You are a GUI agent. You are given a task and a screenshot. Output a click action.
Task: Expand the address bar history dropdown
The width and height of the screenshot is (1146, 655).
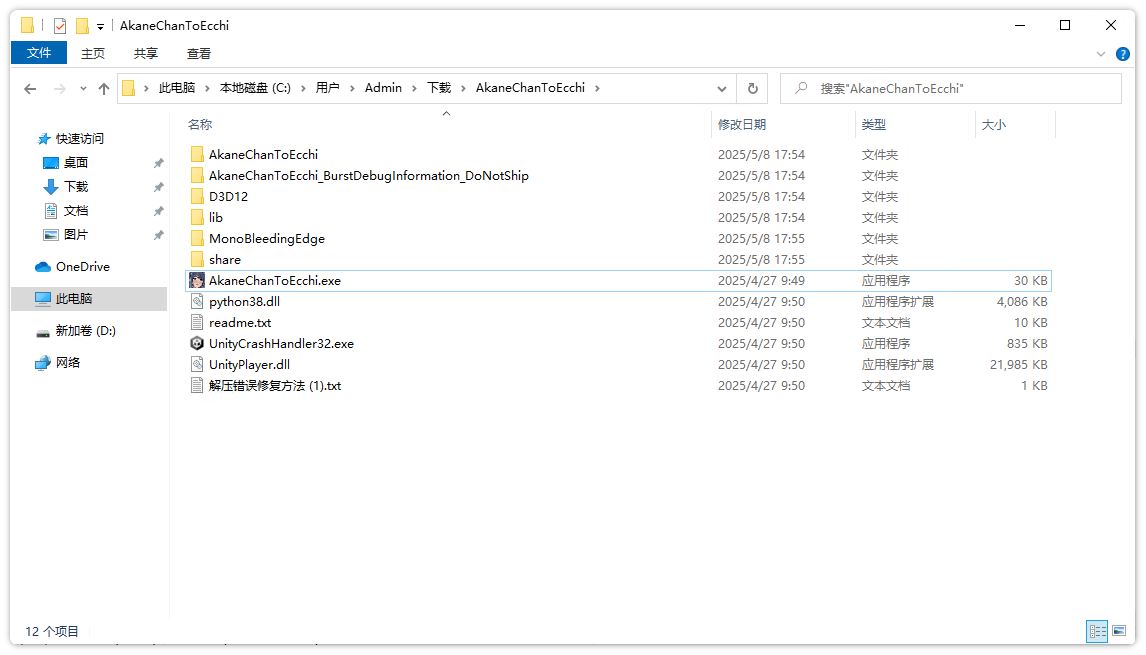click(x=721, y=88)
